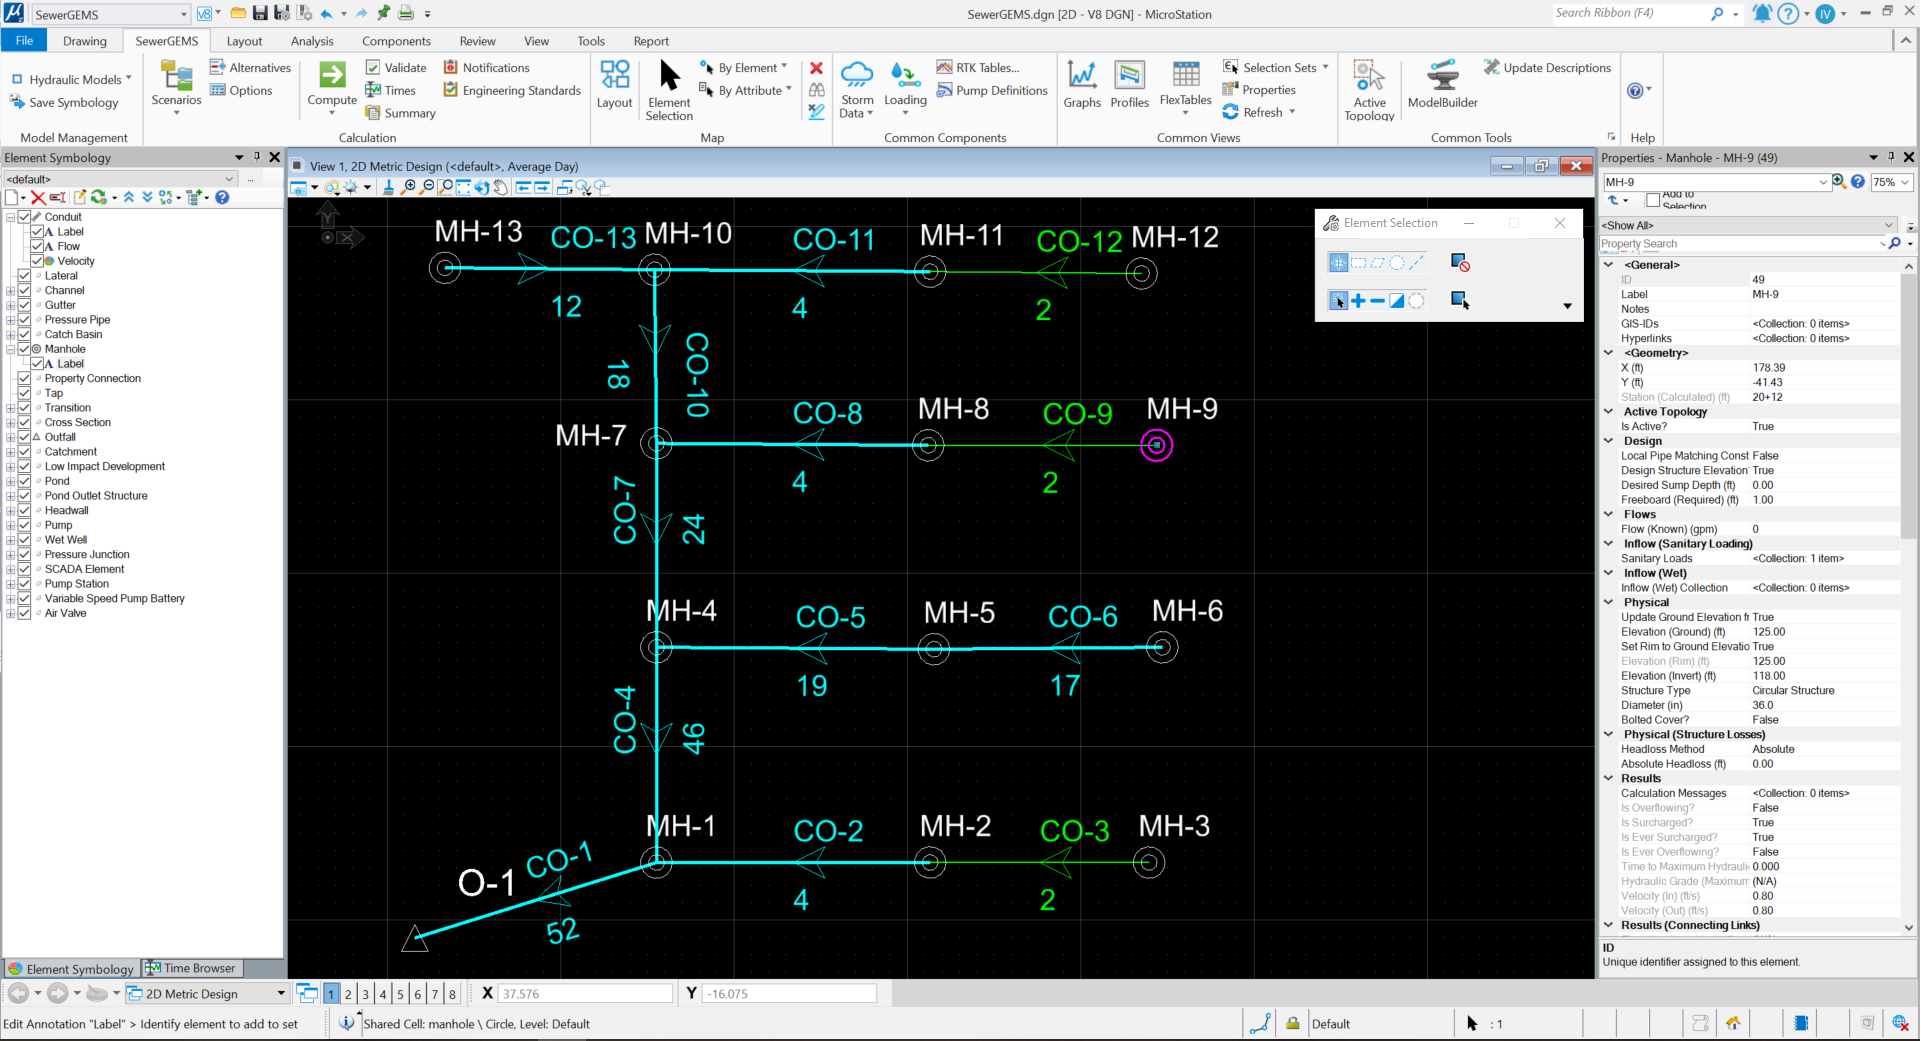This screenshot has width=1921, height=1041.
Task: Switch to the Report ribbon tab
Action: tap(651, 41)
